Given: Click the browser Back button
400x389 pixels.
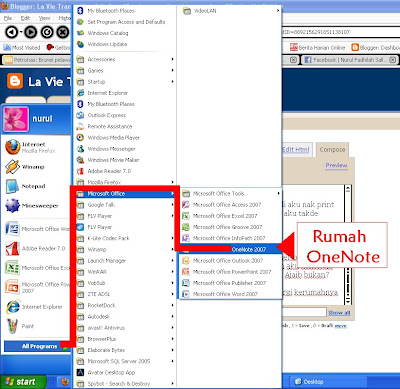Looking at the screenshot, I should tap(12, 32).
